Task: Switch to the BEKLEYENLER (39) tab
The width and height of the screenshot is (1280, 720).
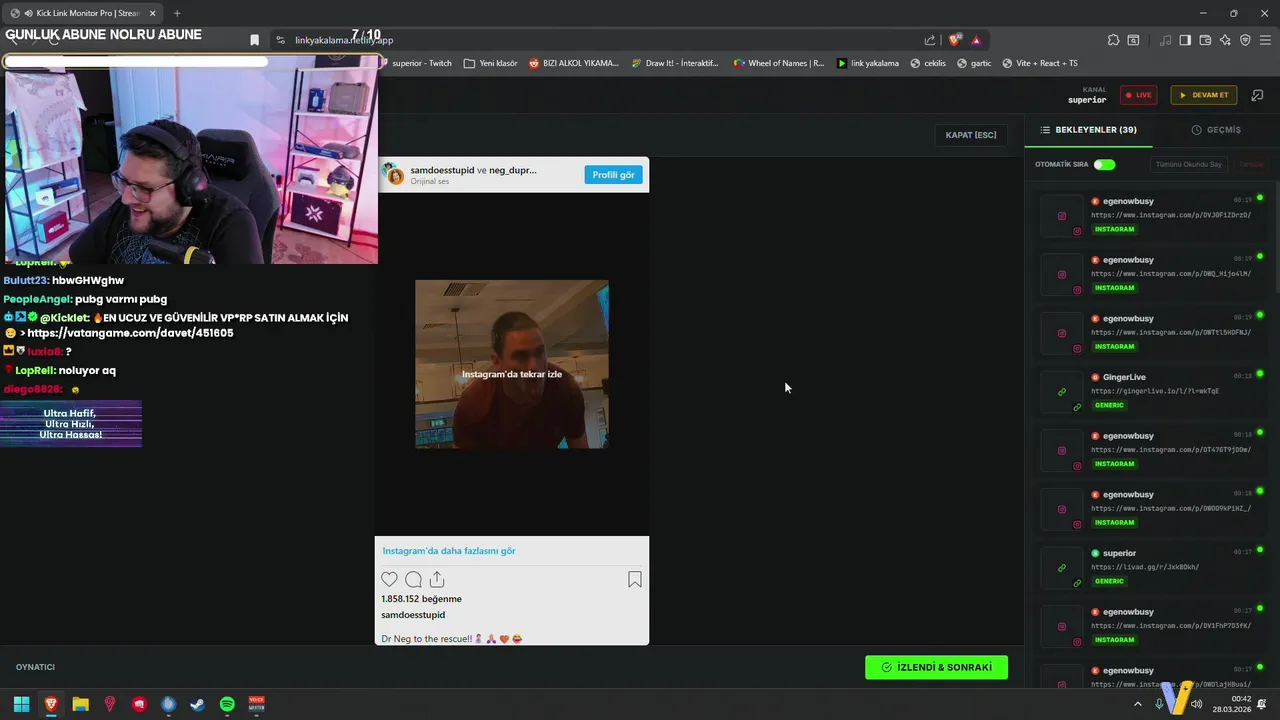Action: pyautogui.click(x=1088, y=130)
